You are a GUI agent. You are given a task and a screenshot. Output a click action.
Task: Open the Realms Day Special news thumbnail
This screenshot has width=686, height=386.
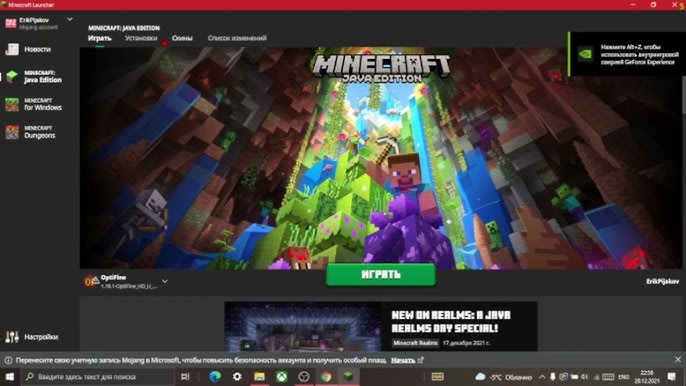point(303,326)
